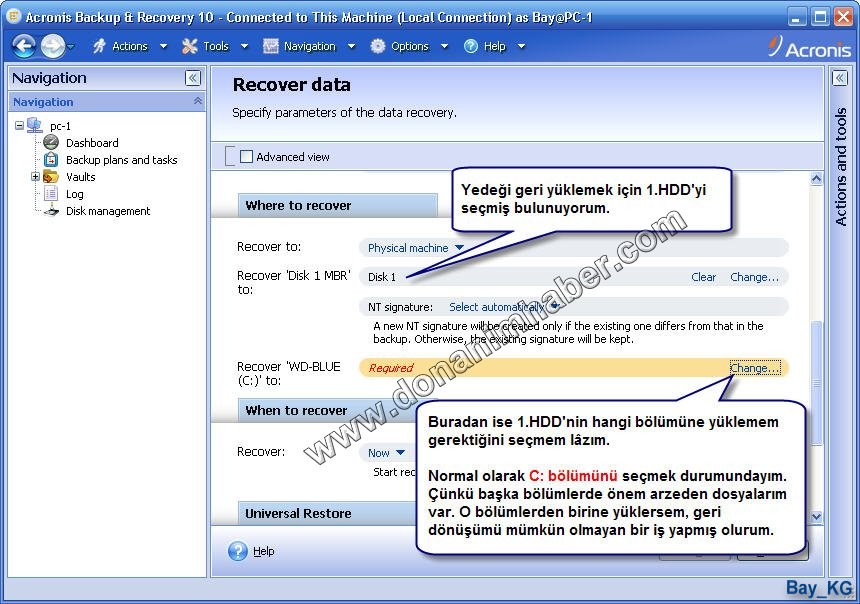Select Dashboard in navigation tree
Viewport: 860px width, 604px height.
92,143
